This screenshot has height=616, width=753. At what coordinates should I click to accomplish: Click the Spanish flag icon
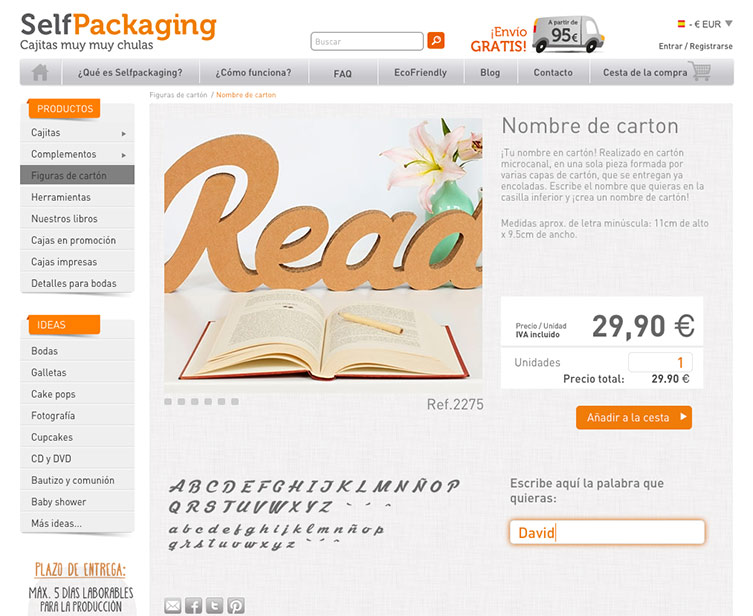click(681, 24)
